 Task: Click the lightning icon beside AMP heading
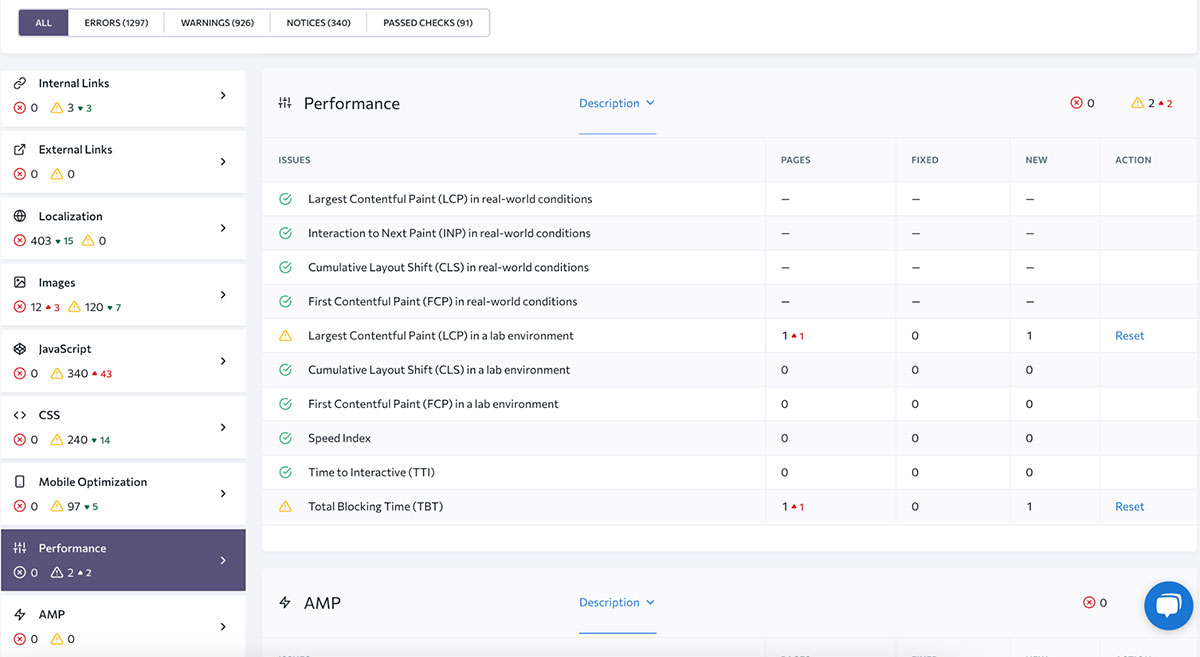pyautogui.click(x=285, y=603)
